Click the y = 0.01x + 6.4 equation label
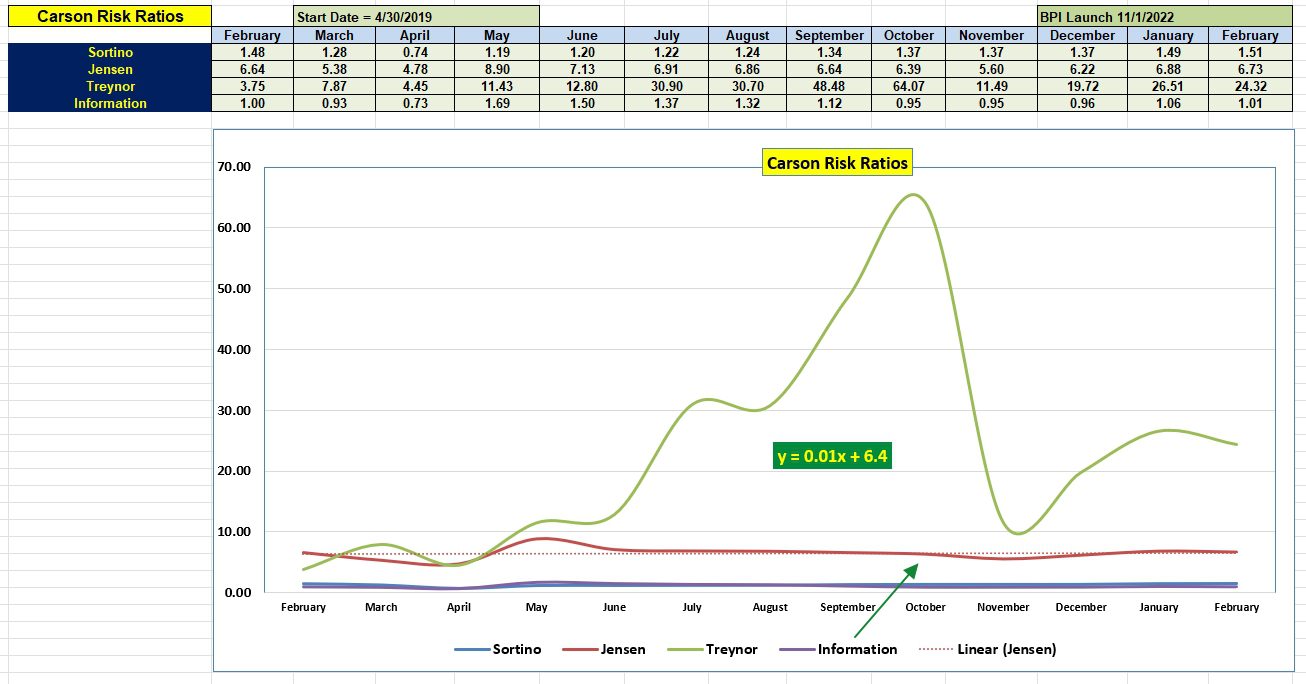The height and width of the screenshot is (684, 1306). tap(833, 455)
